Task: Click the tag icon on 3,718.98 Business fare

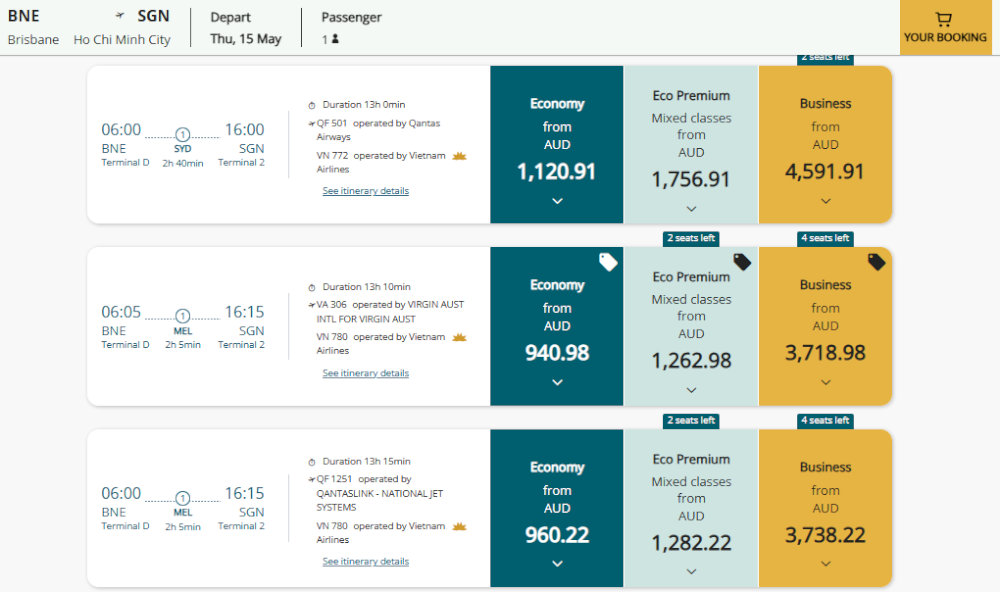Action: click(x=876, y=262)
